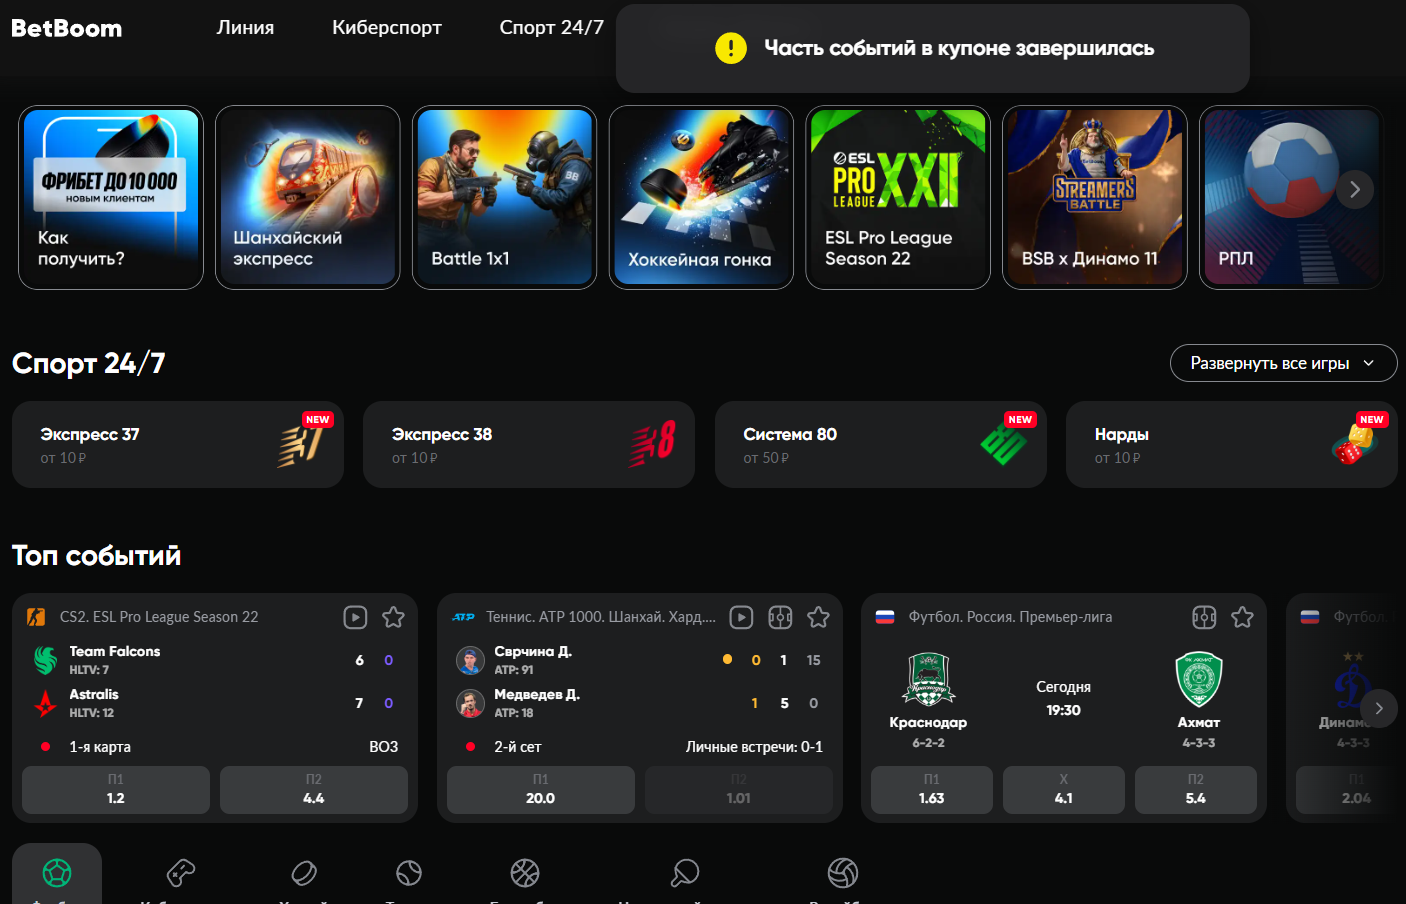1406x904 pixels.
Task: Open the video stream for the tennis match
Action: [741, 617]
